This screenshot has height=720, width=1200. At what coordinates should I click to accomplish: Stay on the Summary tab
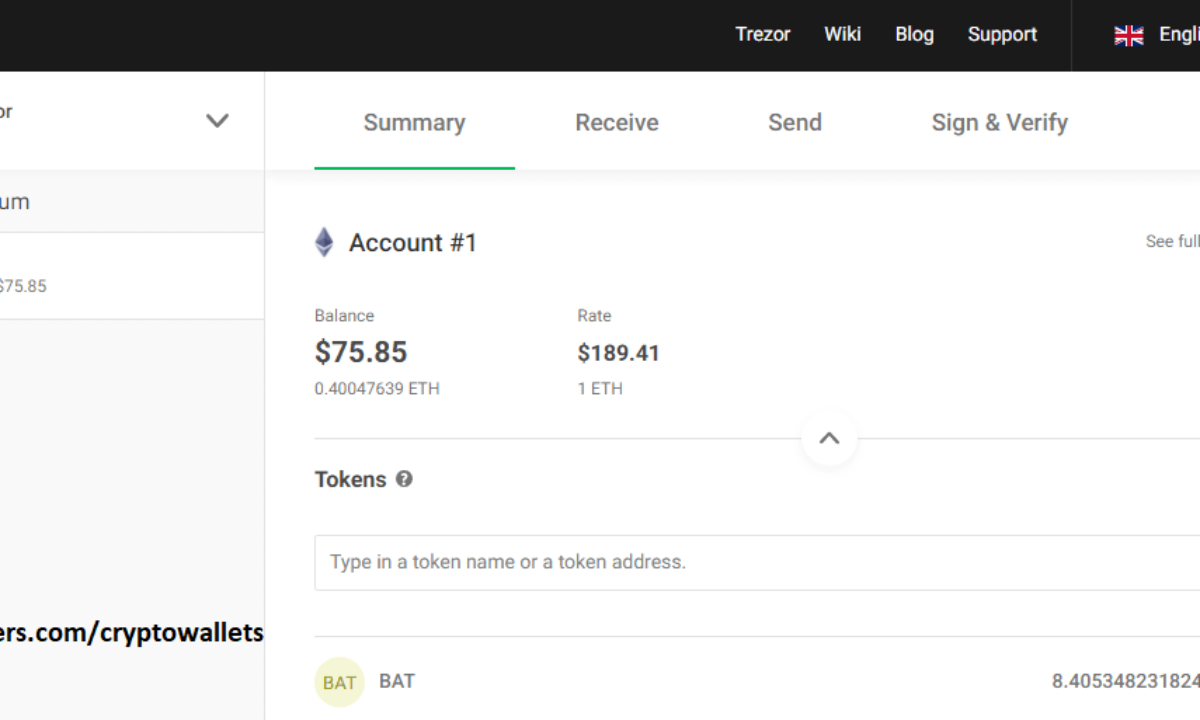(x=414, y=122)
